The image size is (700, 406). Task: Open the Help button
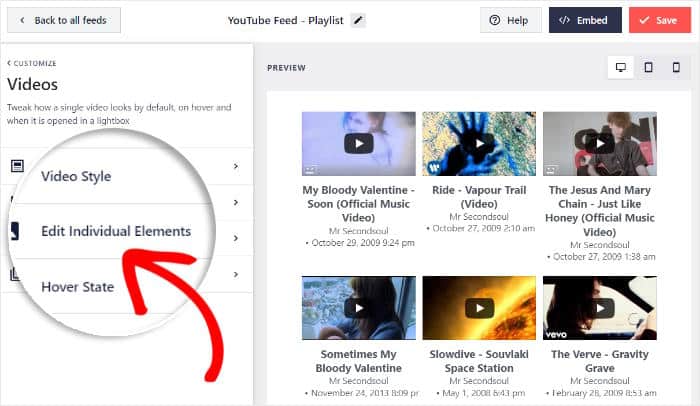[510, 20]
